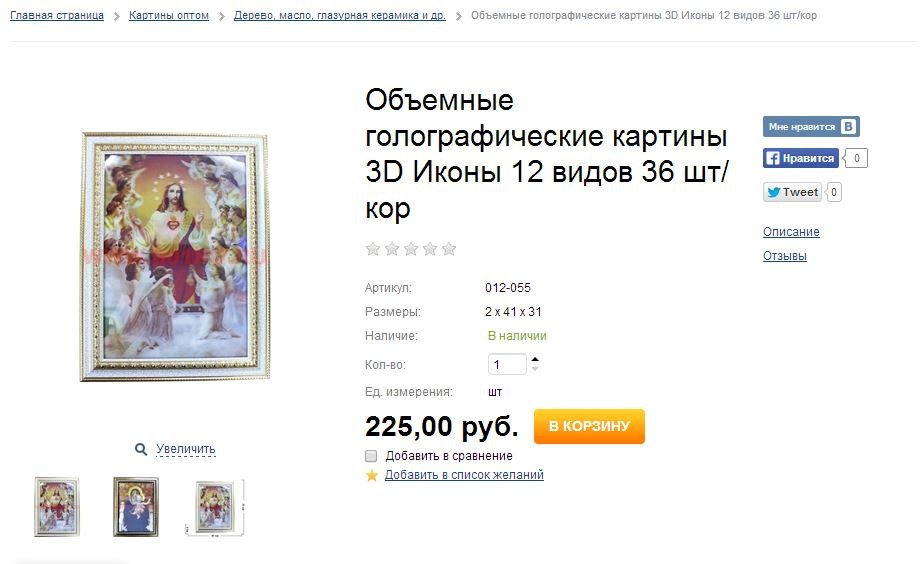Jump to the Описание section

[791, 231]
